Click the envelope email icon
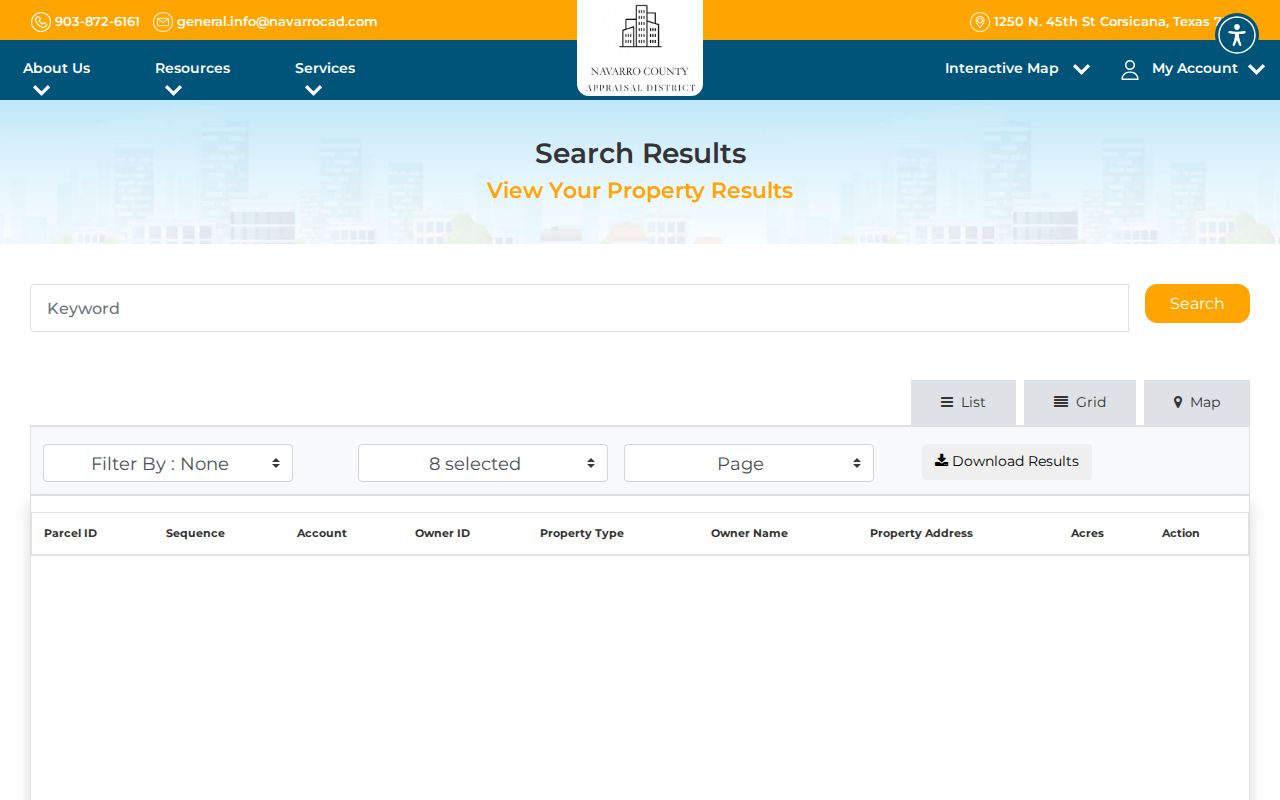The image size is (1280, 800). pos(163,22)
